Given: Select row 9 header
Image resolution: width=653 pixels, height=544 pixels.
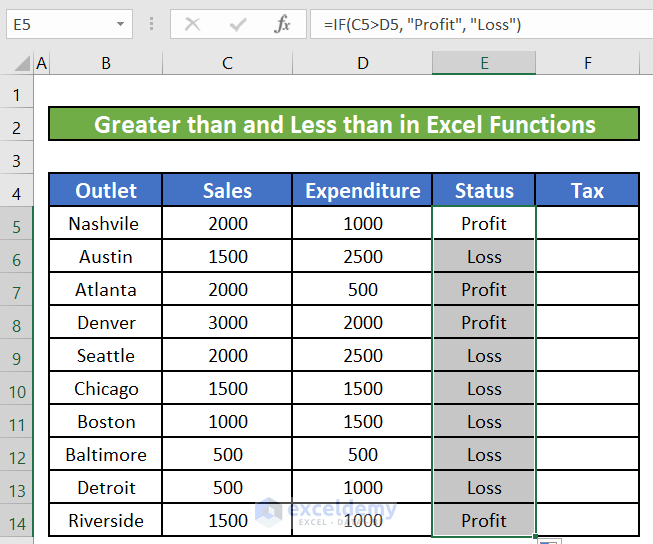Looking at the screenshot, I should (x=16, y=356).
